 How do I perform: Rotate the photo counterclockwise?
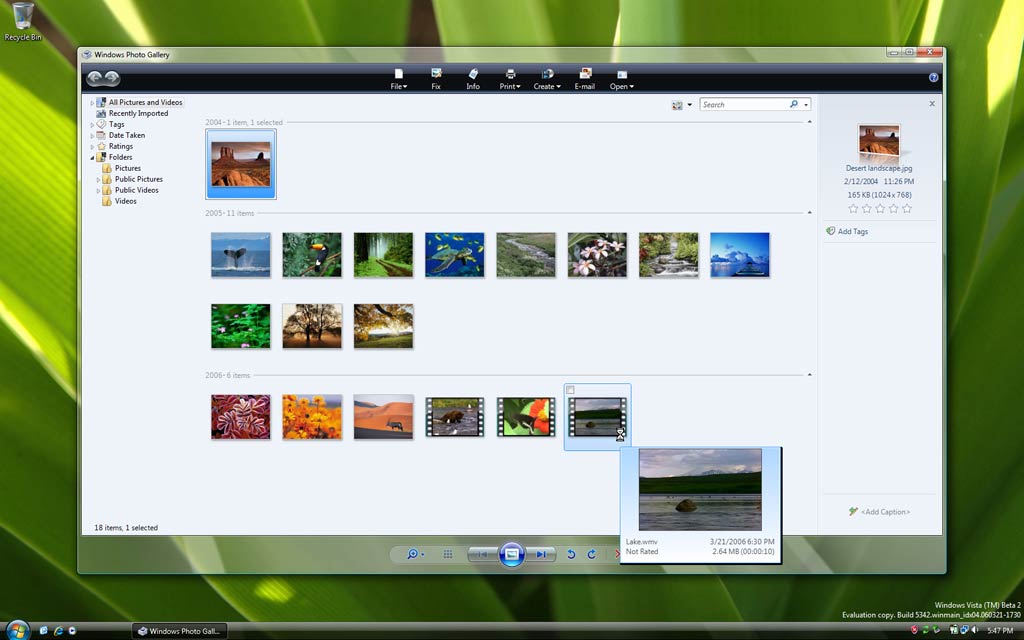[572, 554]
